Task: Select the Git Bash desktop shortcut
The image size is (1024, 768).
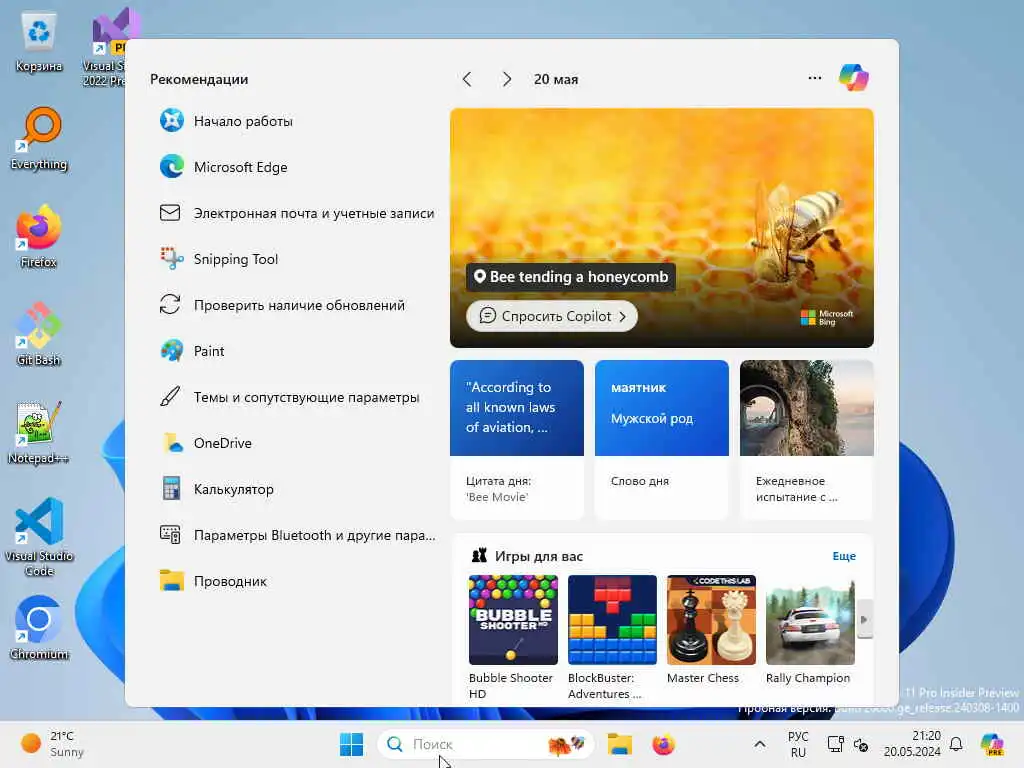Action: (x=39, y=334)
